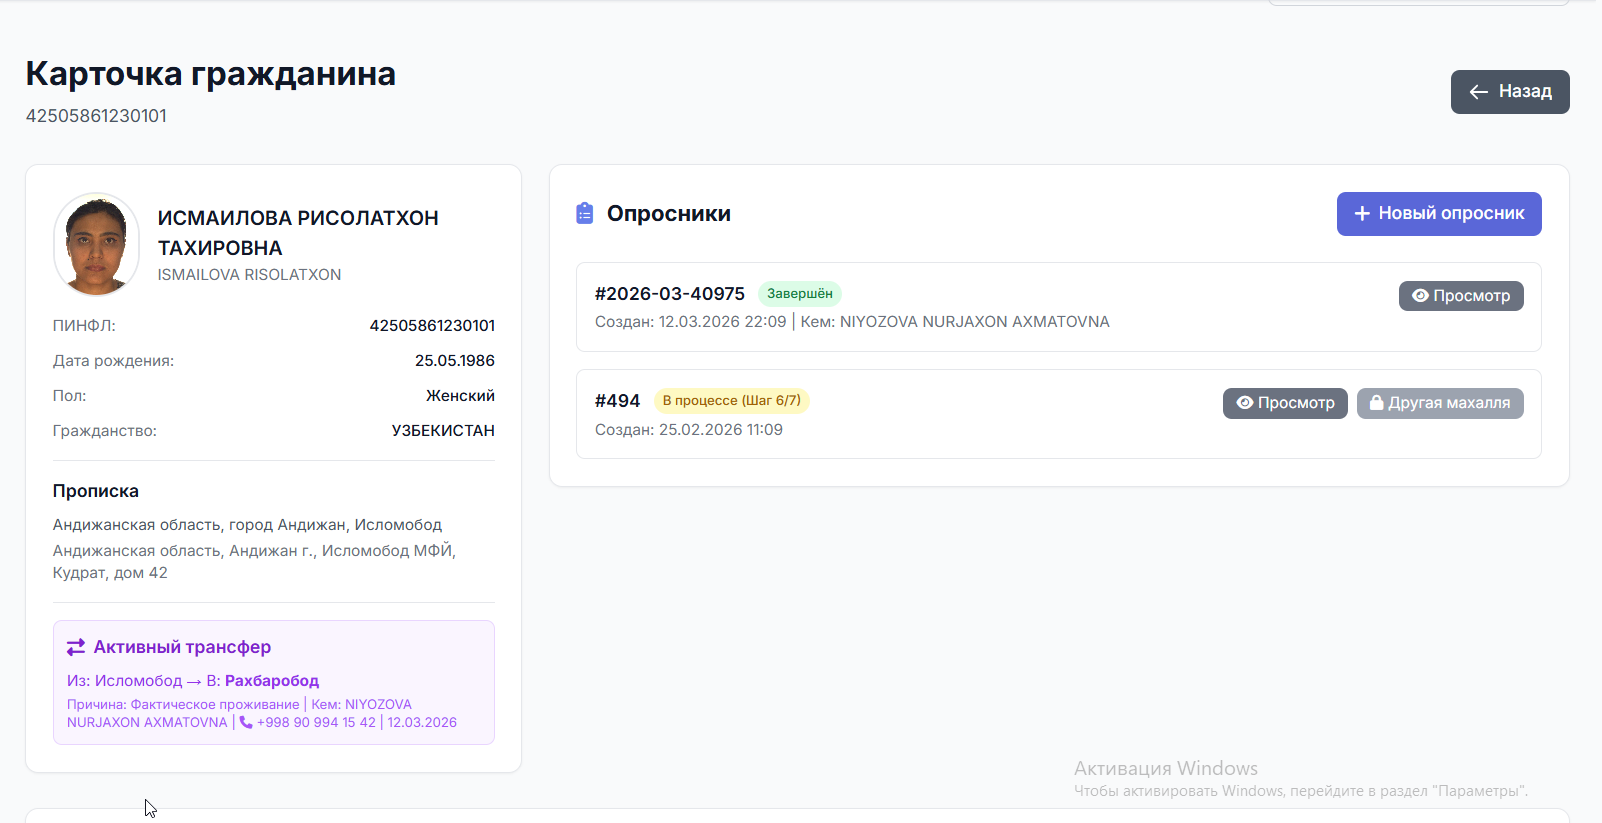Click the Рахбаробод destination name
1602x823 pixels.
point(272,681)
